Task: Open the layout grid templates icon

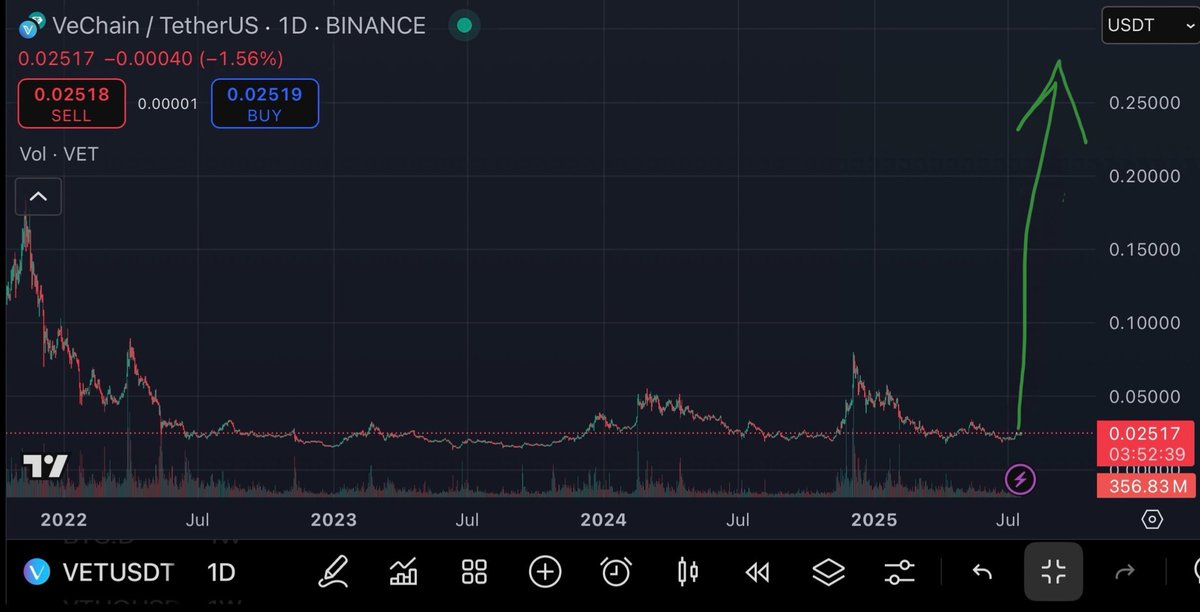Action: coord(474,572)
